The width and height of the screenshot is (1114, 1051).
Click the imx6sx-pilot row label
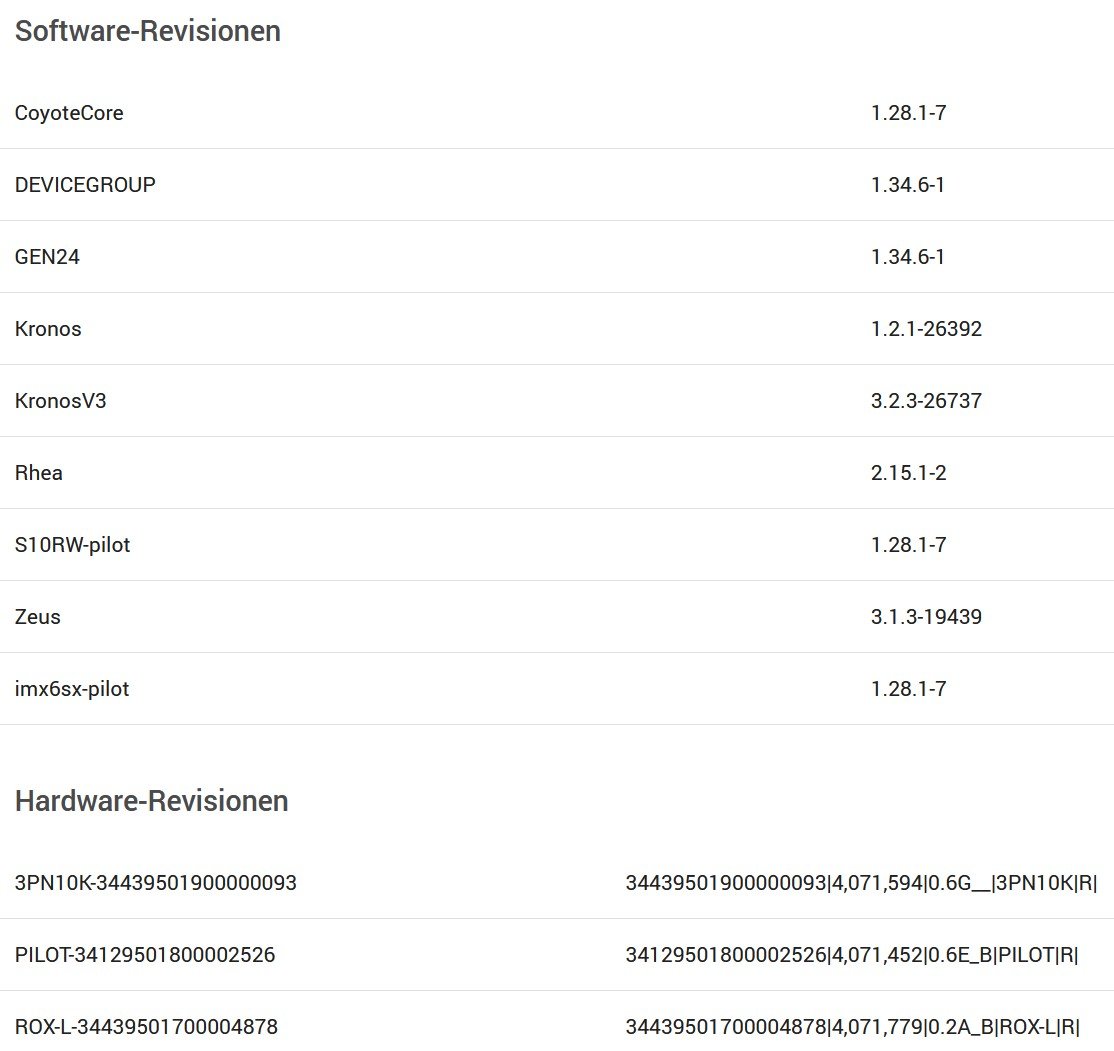(x=72, y=689)
